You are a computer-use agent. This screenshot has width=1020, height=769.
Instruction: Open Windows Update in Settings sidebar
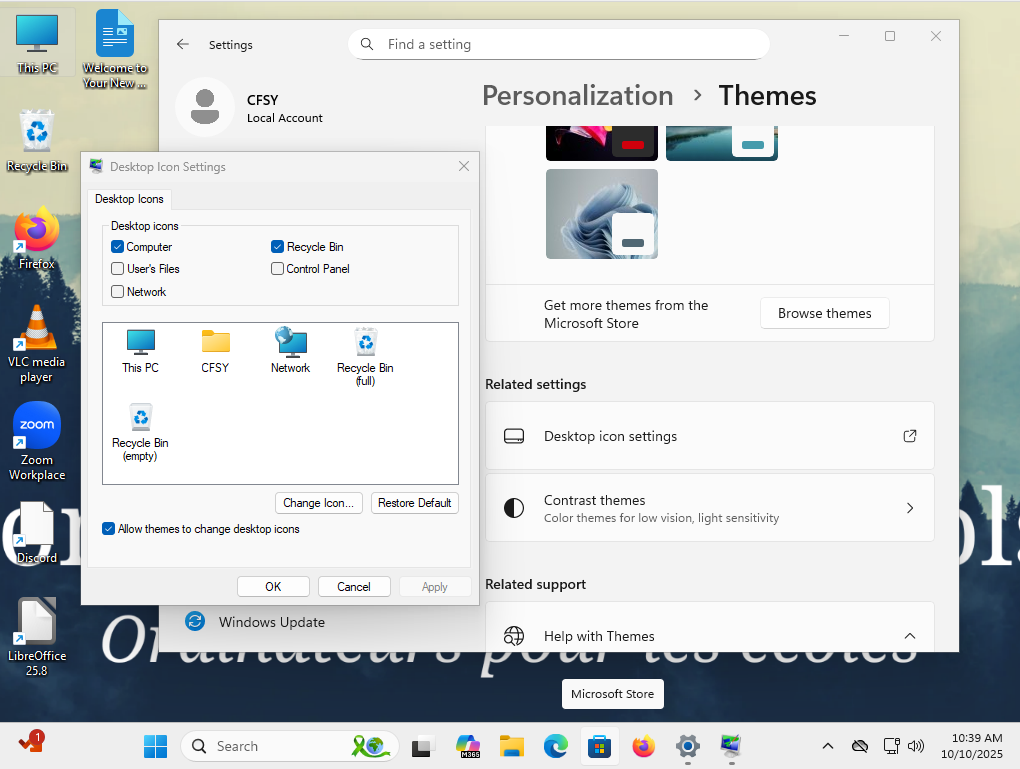click(271, 622)
